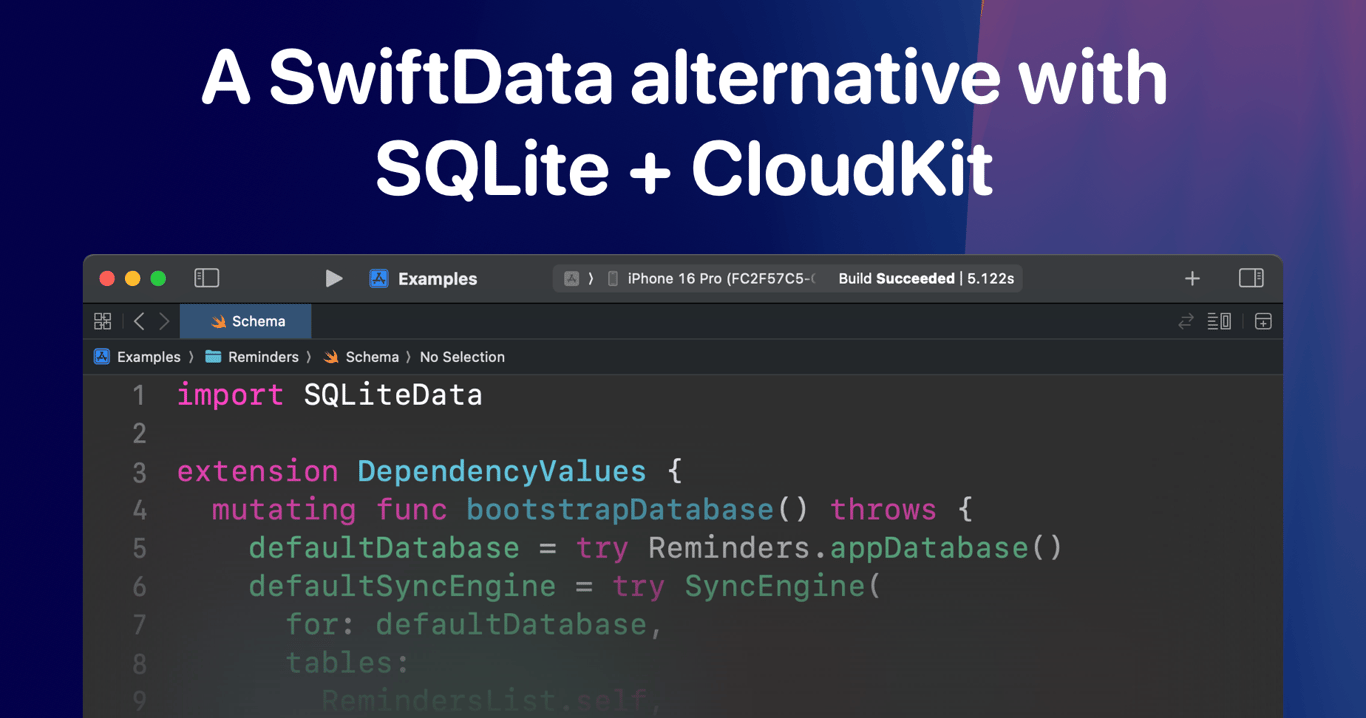Click No Selection in jump bar

pos(462,357)
